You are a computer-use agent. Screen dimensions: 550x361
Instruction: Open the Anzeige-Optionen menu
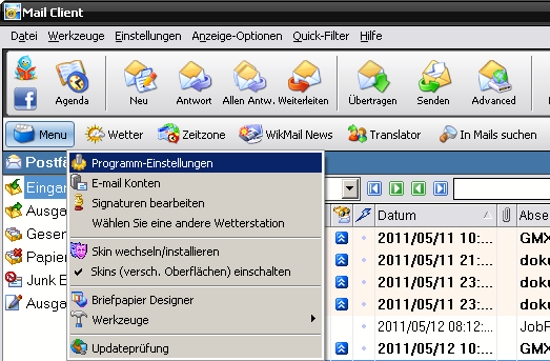(237, 36)
